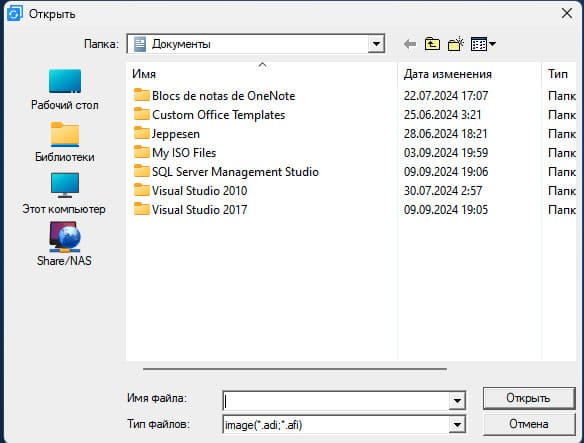Sort by the Имя column header
This screenshot has height=443, width=584.
tap(262, 74)
